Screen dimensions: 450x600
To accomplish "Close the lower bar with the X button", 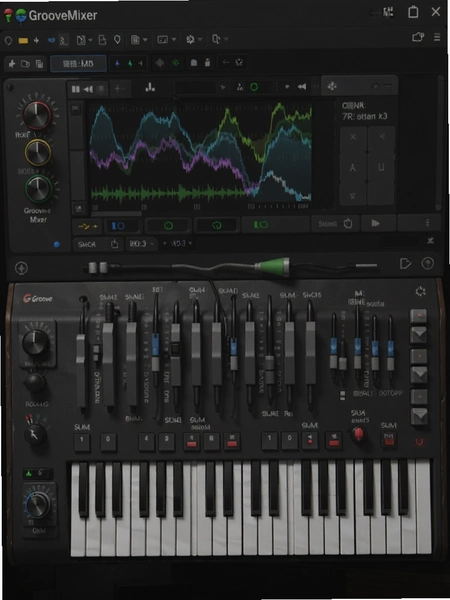I will [x=430, y=240].
